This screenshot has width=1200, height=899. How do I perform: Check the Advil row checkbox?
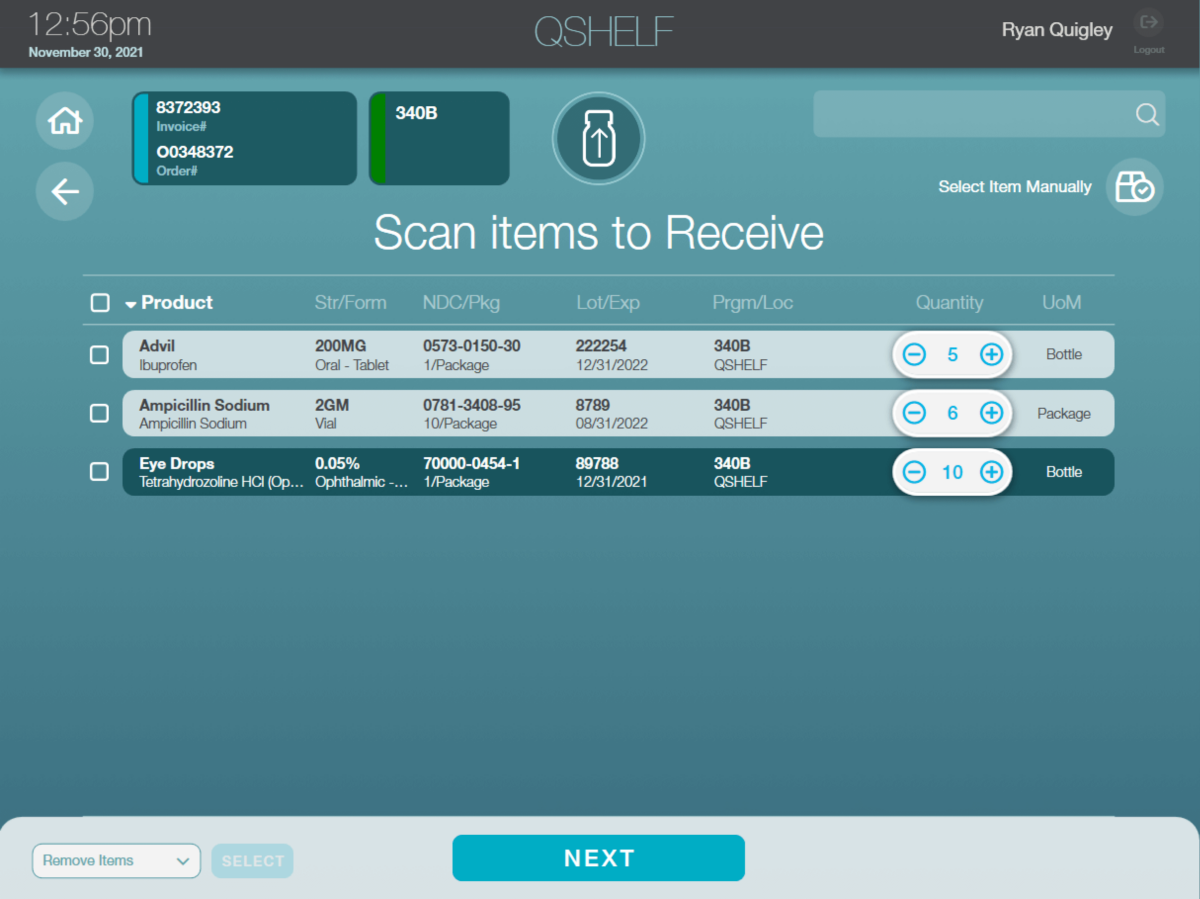click(x=99, y=354)
